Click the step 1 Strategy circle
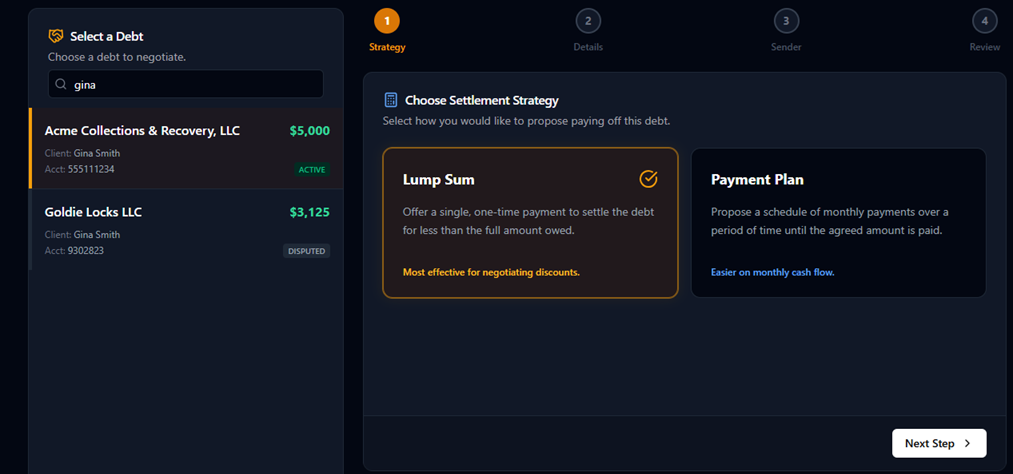The width and height of the screenshot is (1013, 474). click(386, 20)
